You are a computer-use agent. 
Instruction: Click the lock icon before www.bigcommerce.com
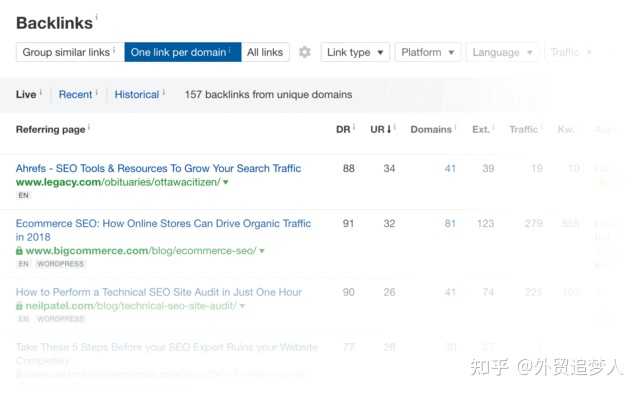pyautogui.click(x=19, y=251)
